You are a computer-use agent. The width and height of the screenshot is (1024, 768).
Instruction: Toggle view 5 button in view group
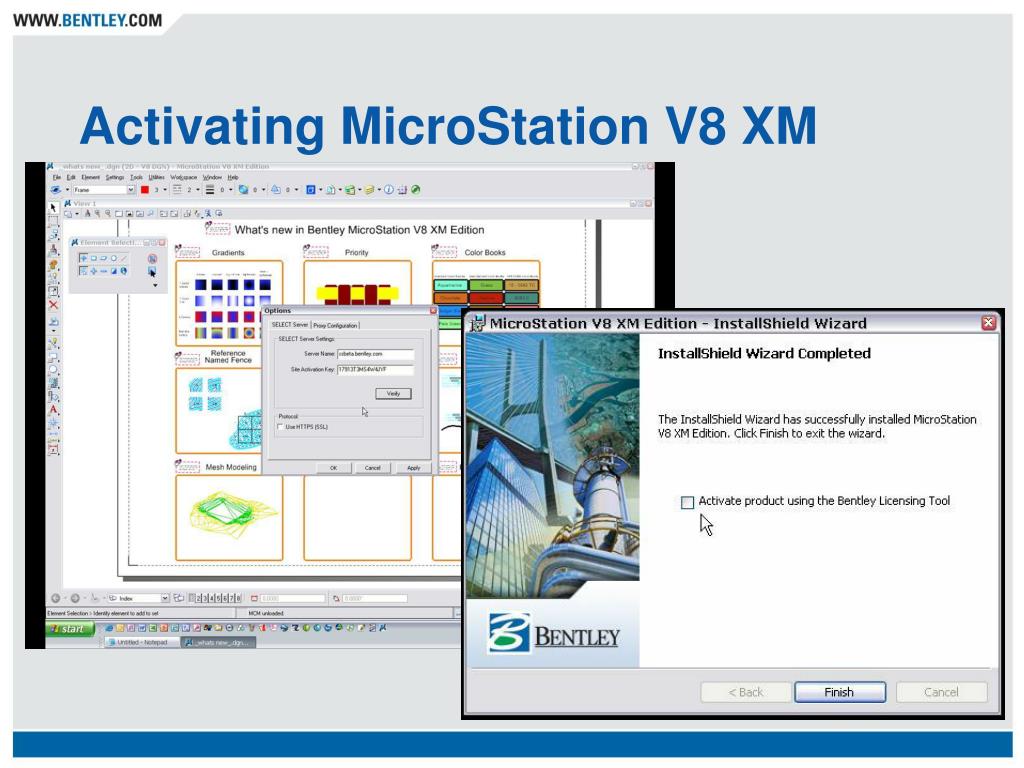(x=219, y=598)
